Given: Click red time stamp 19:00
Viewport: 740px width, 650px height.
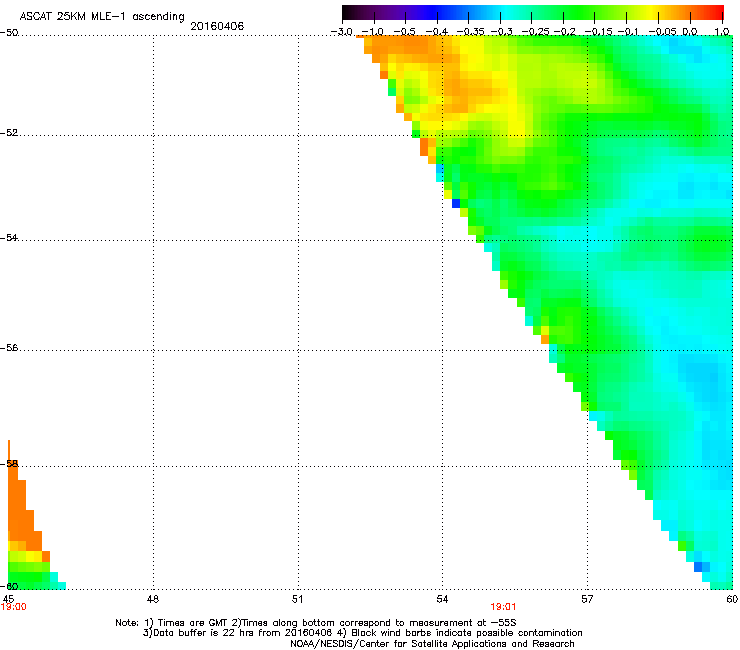Looking at the screenshot, I should click(x=14, y=607).
